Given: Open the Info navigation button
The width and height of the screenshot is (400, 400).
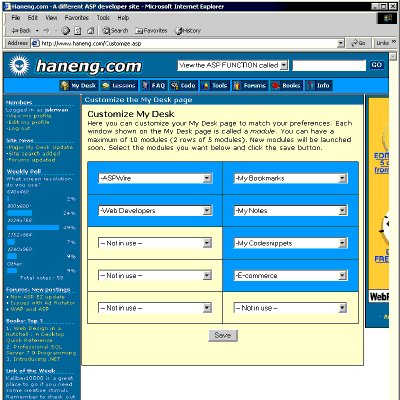Looking at the screenshot, I should [x=319, y=86].
